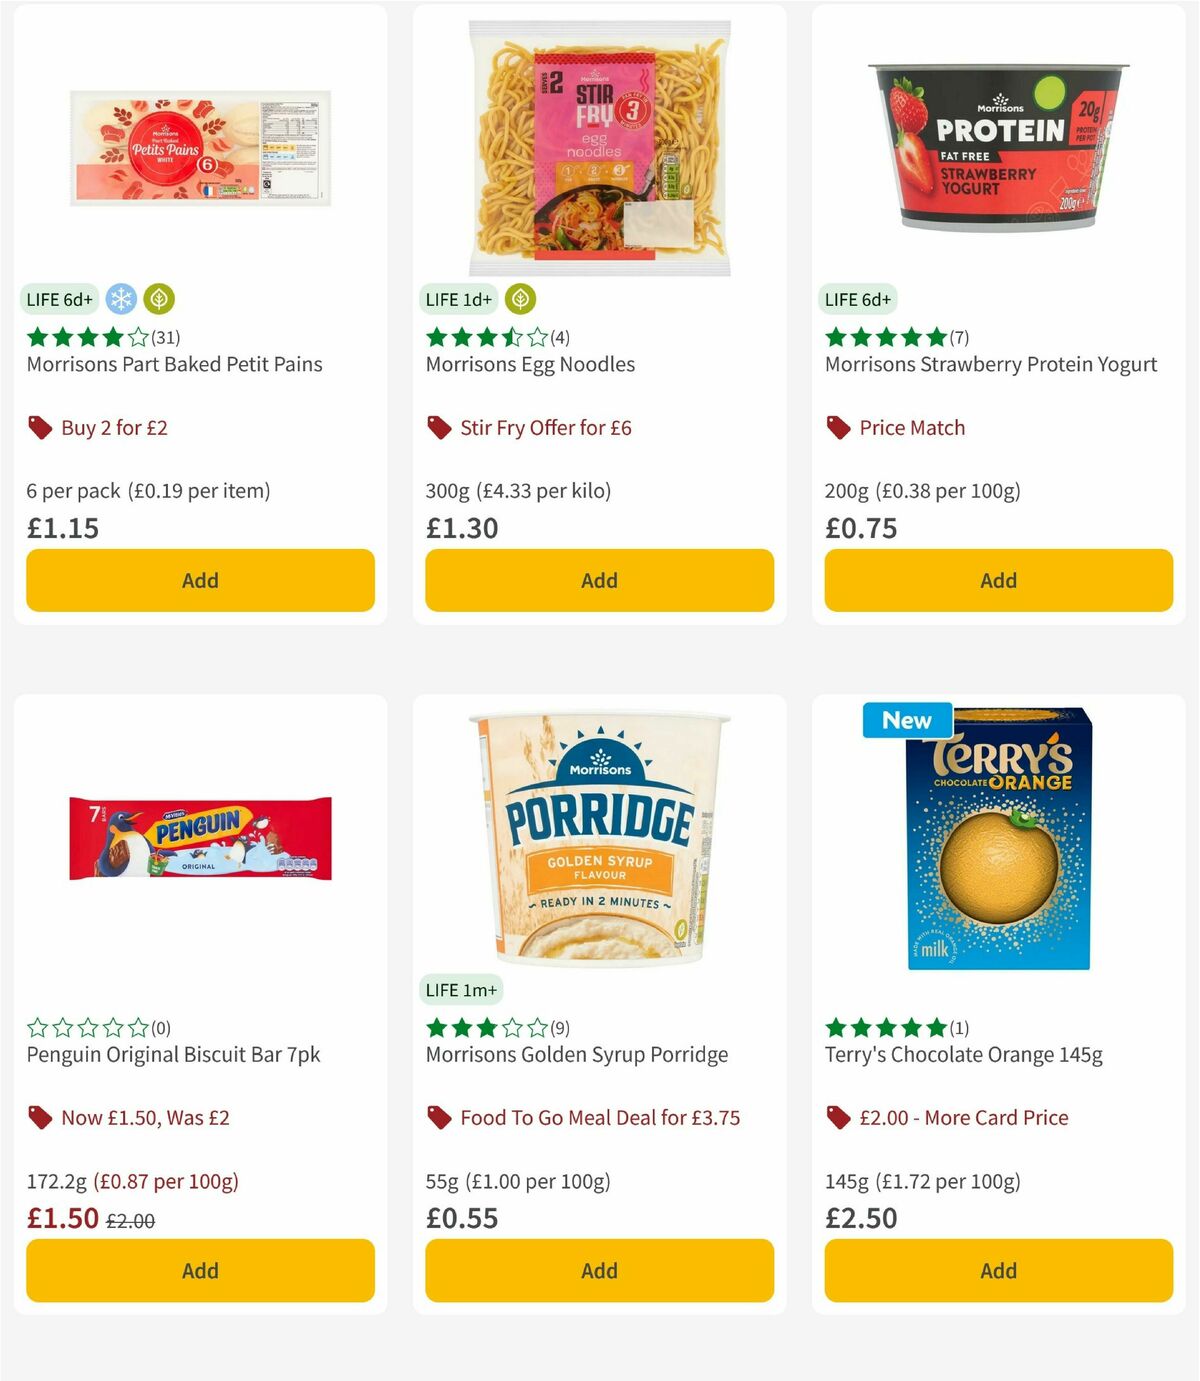
Task: Open the Morrisons Egg Noodles product page
Action: click(x=531, y=364)
